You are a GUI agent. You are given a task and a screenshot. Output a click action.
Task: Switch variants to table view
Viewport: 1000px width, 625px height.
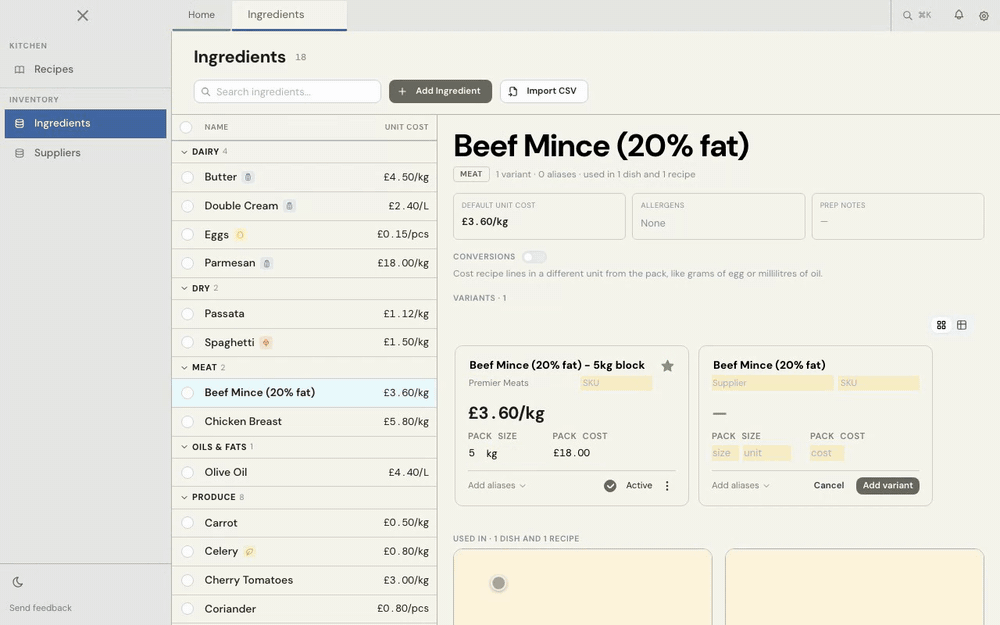962,325
